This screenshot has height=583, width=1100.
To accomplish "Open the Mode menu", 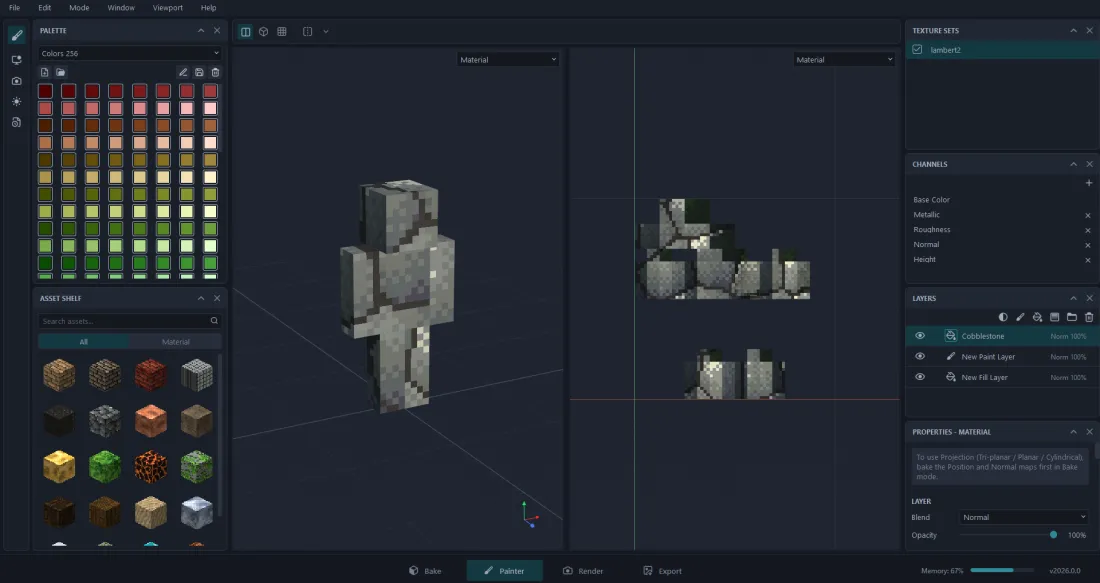I will point(79,8).
